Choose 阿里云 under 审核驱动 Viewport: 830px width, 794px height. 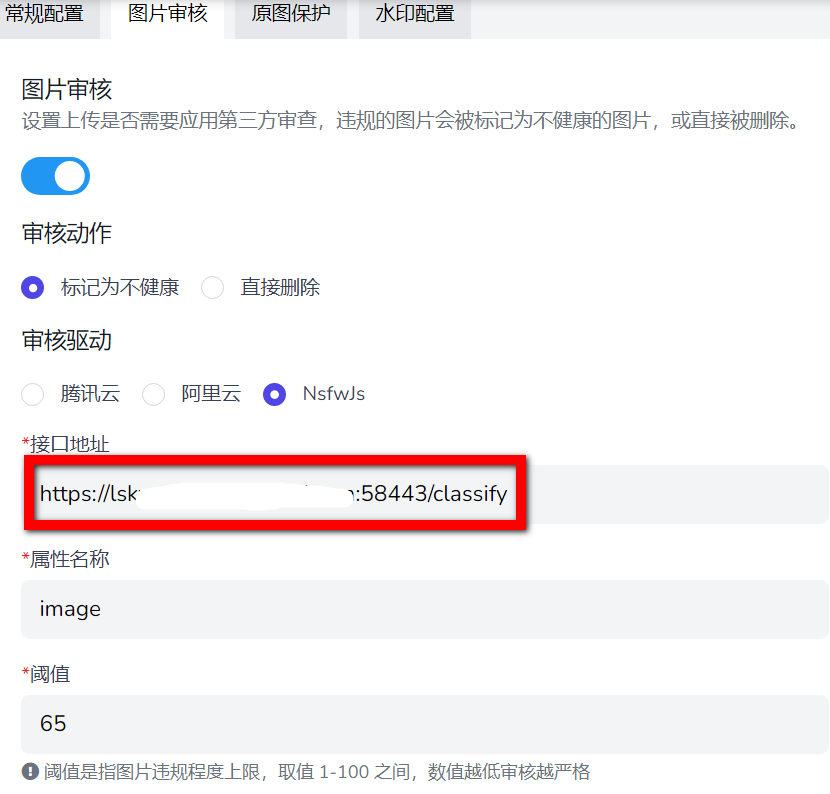153,394
